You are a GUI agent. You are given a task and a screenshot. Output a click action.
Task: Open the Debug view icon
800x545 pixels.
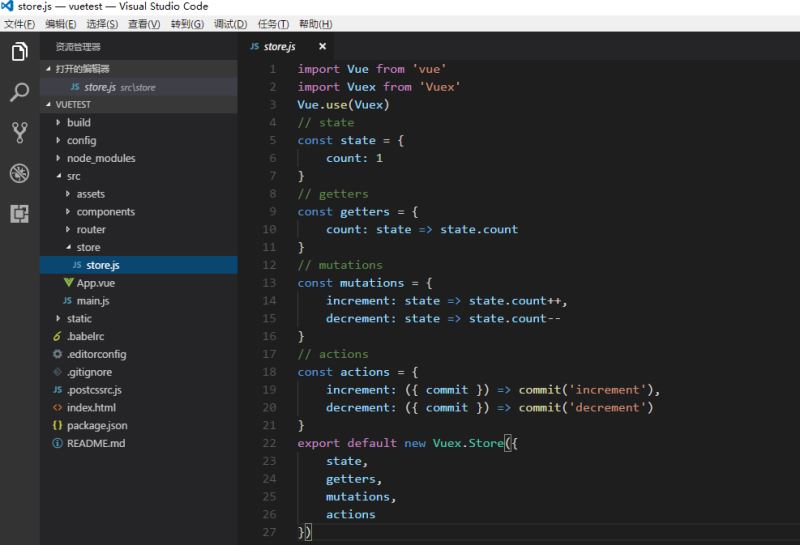click(x=19, y=174)
